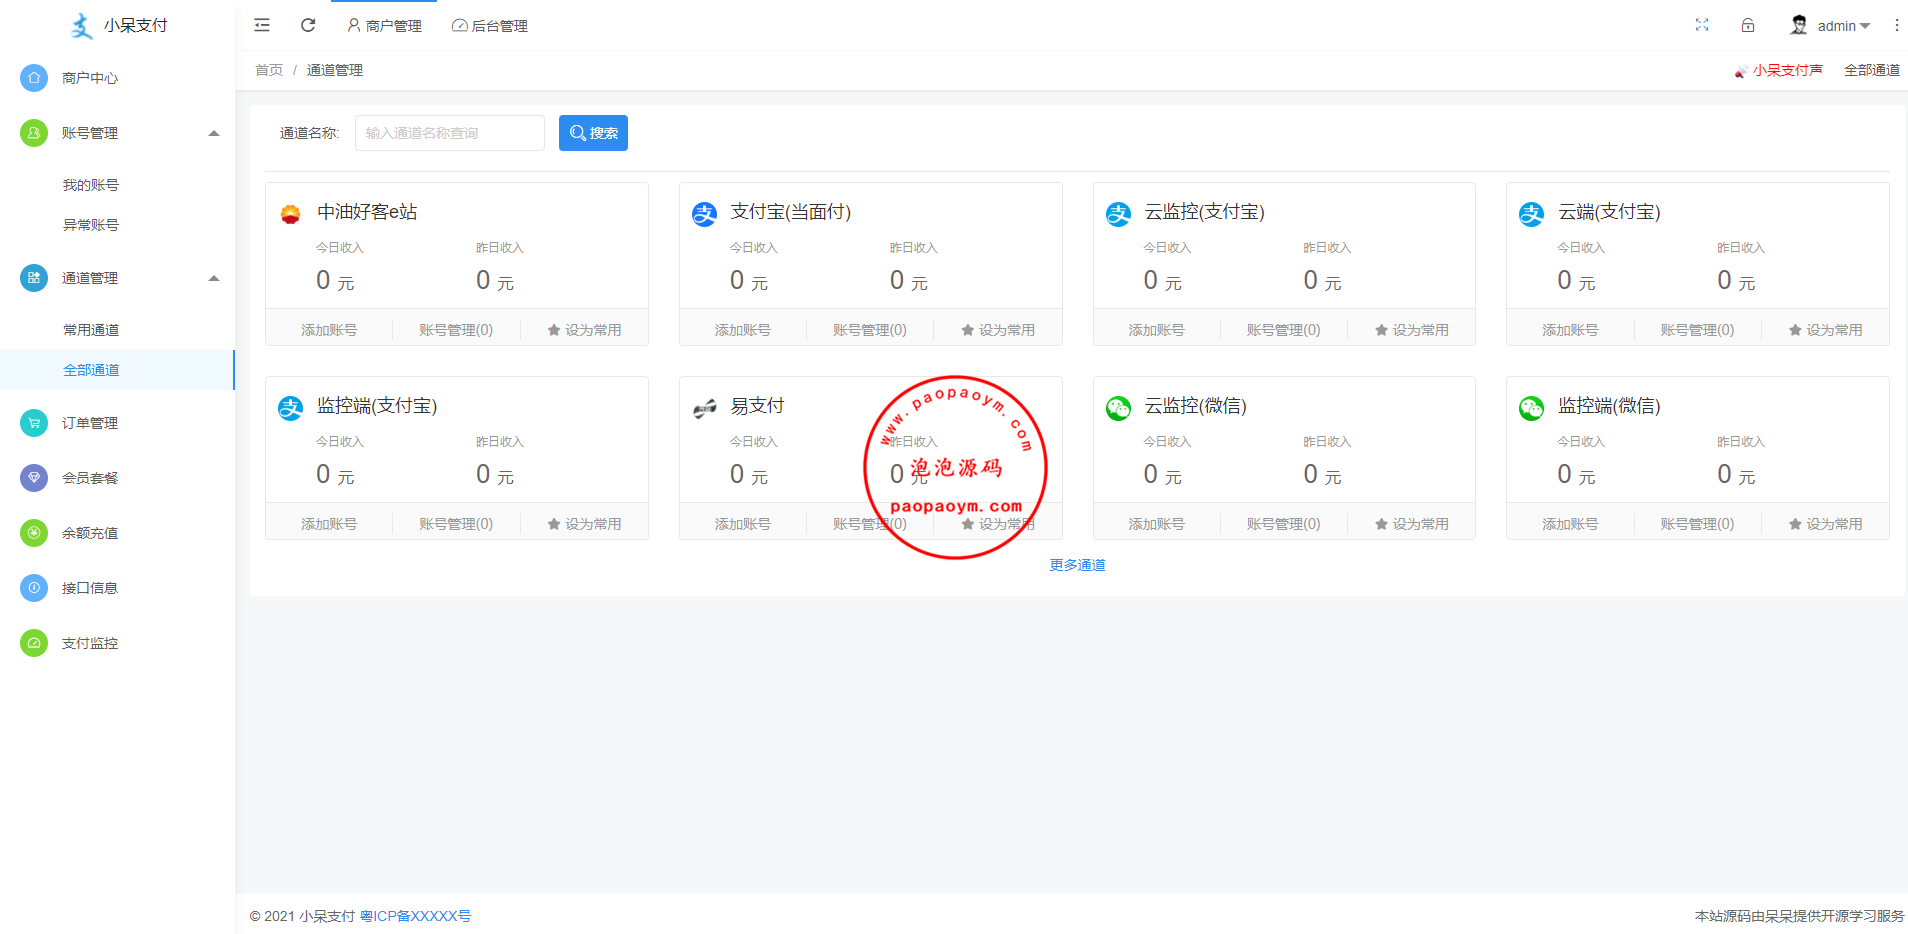The image size is (1908, 934).
Task: Collapse the sidebar with the toggle icon
Action: tap(261, 25)
